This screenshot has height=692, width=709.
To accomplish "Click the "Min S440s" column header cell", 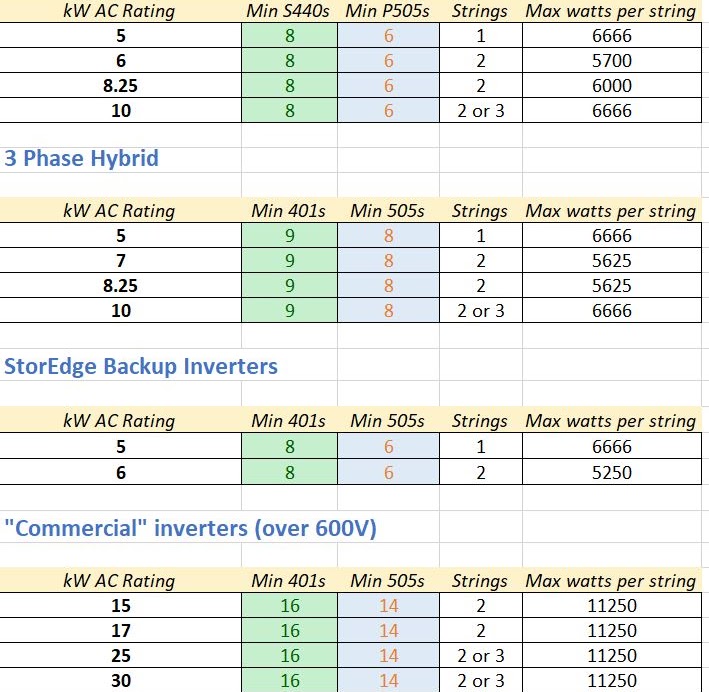I will coord(289,12).
